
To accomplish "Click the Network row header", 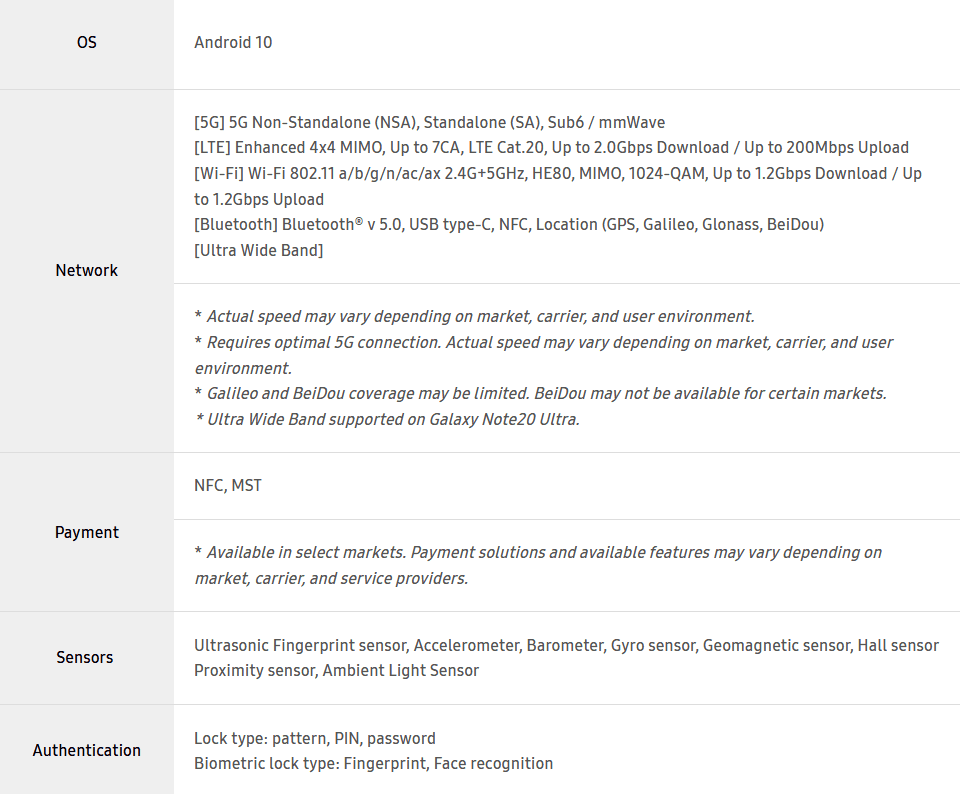I will click(x=87, y=270).
